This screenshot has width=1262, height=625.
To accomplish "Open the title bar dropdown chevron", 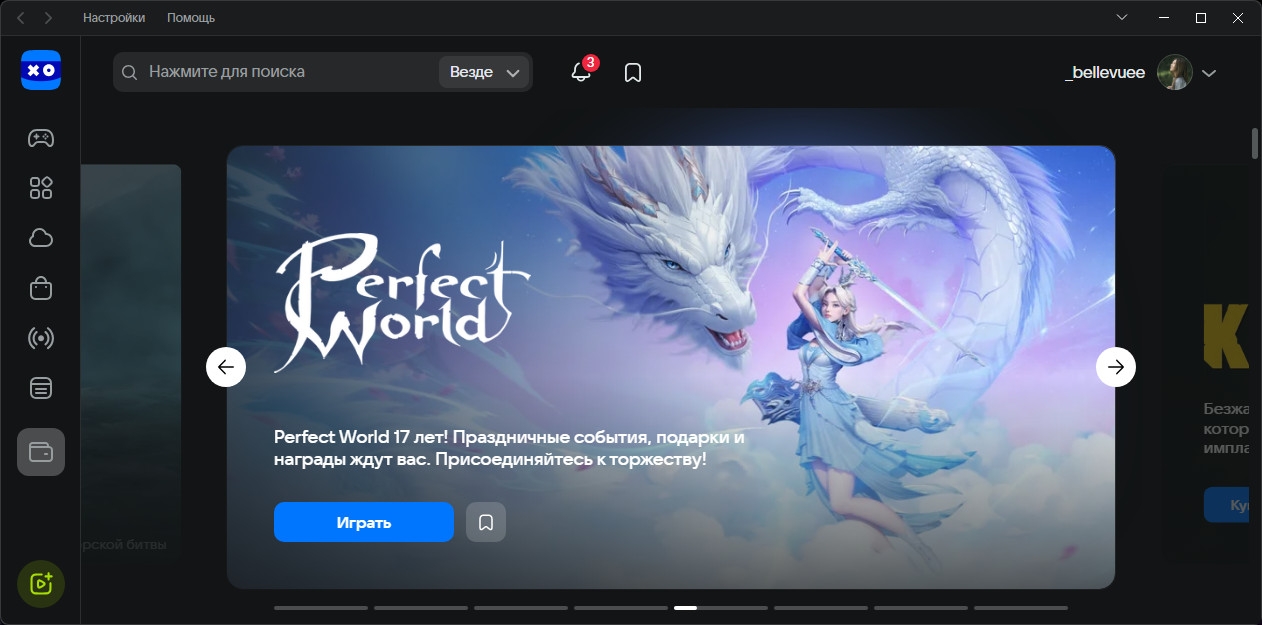I will pyautogui.click(x=1122, y=18).
